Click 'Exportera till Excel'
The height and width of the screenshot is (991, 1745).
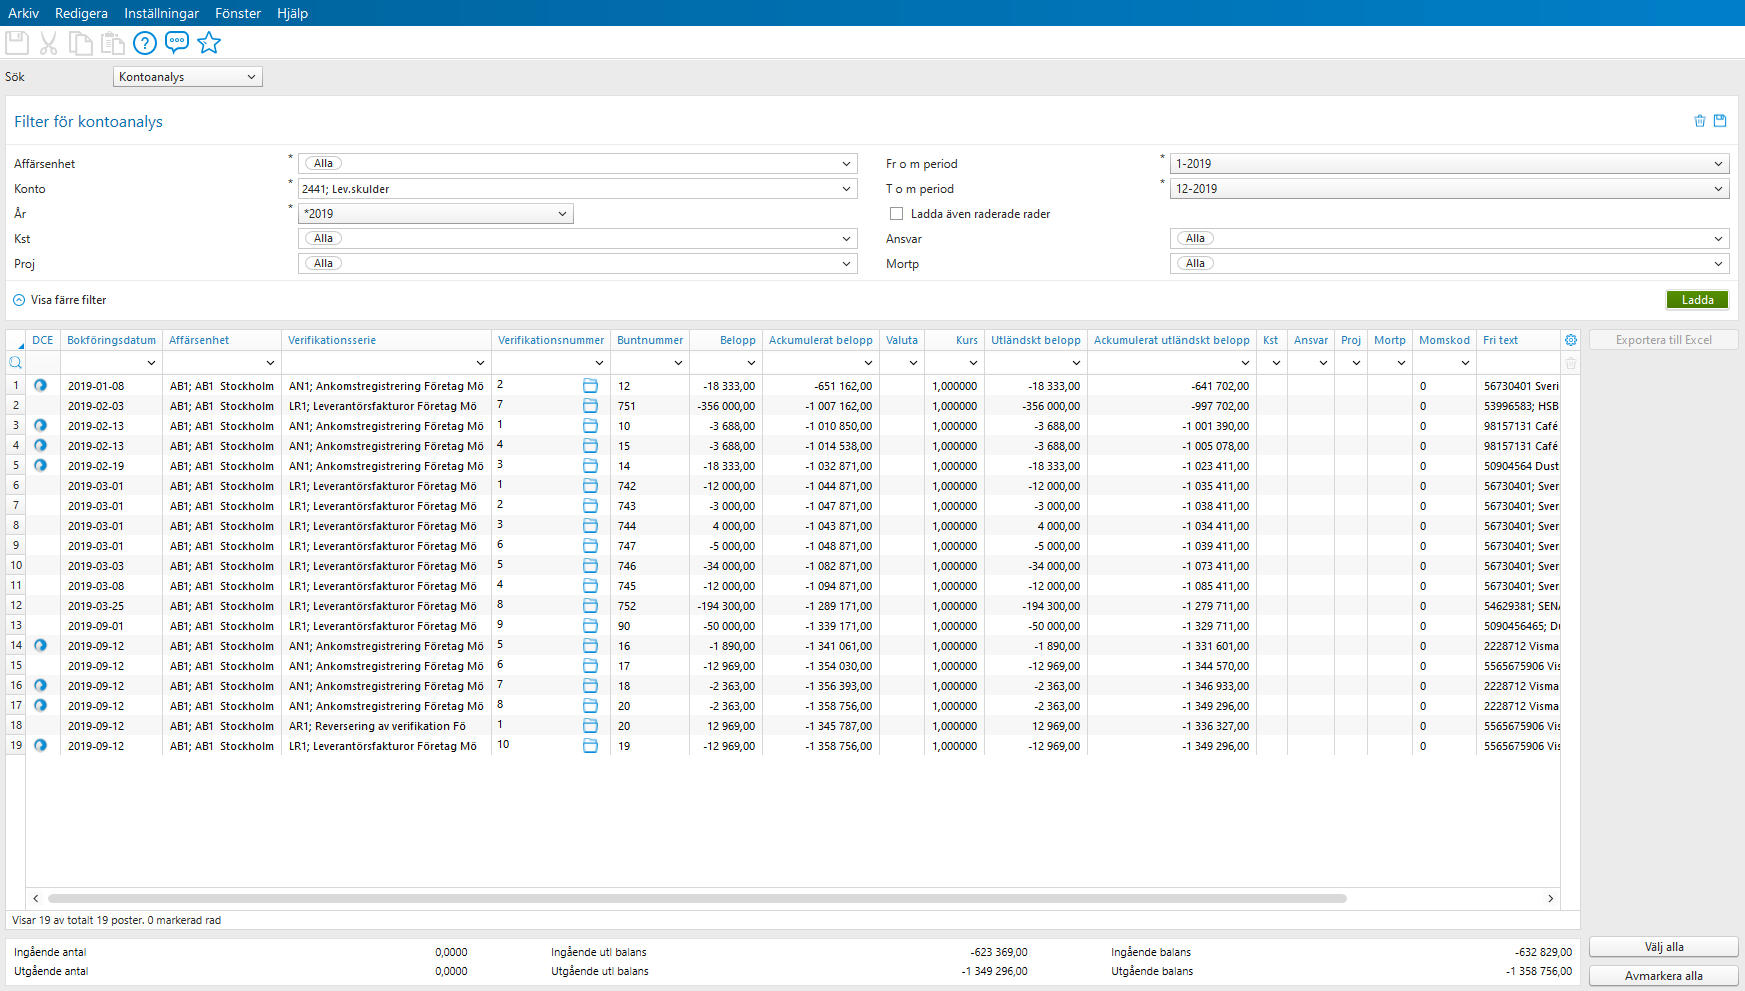1663,339
